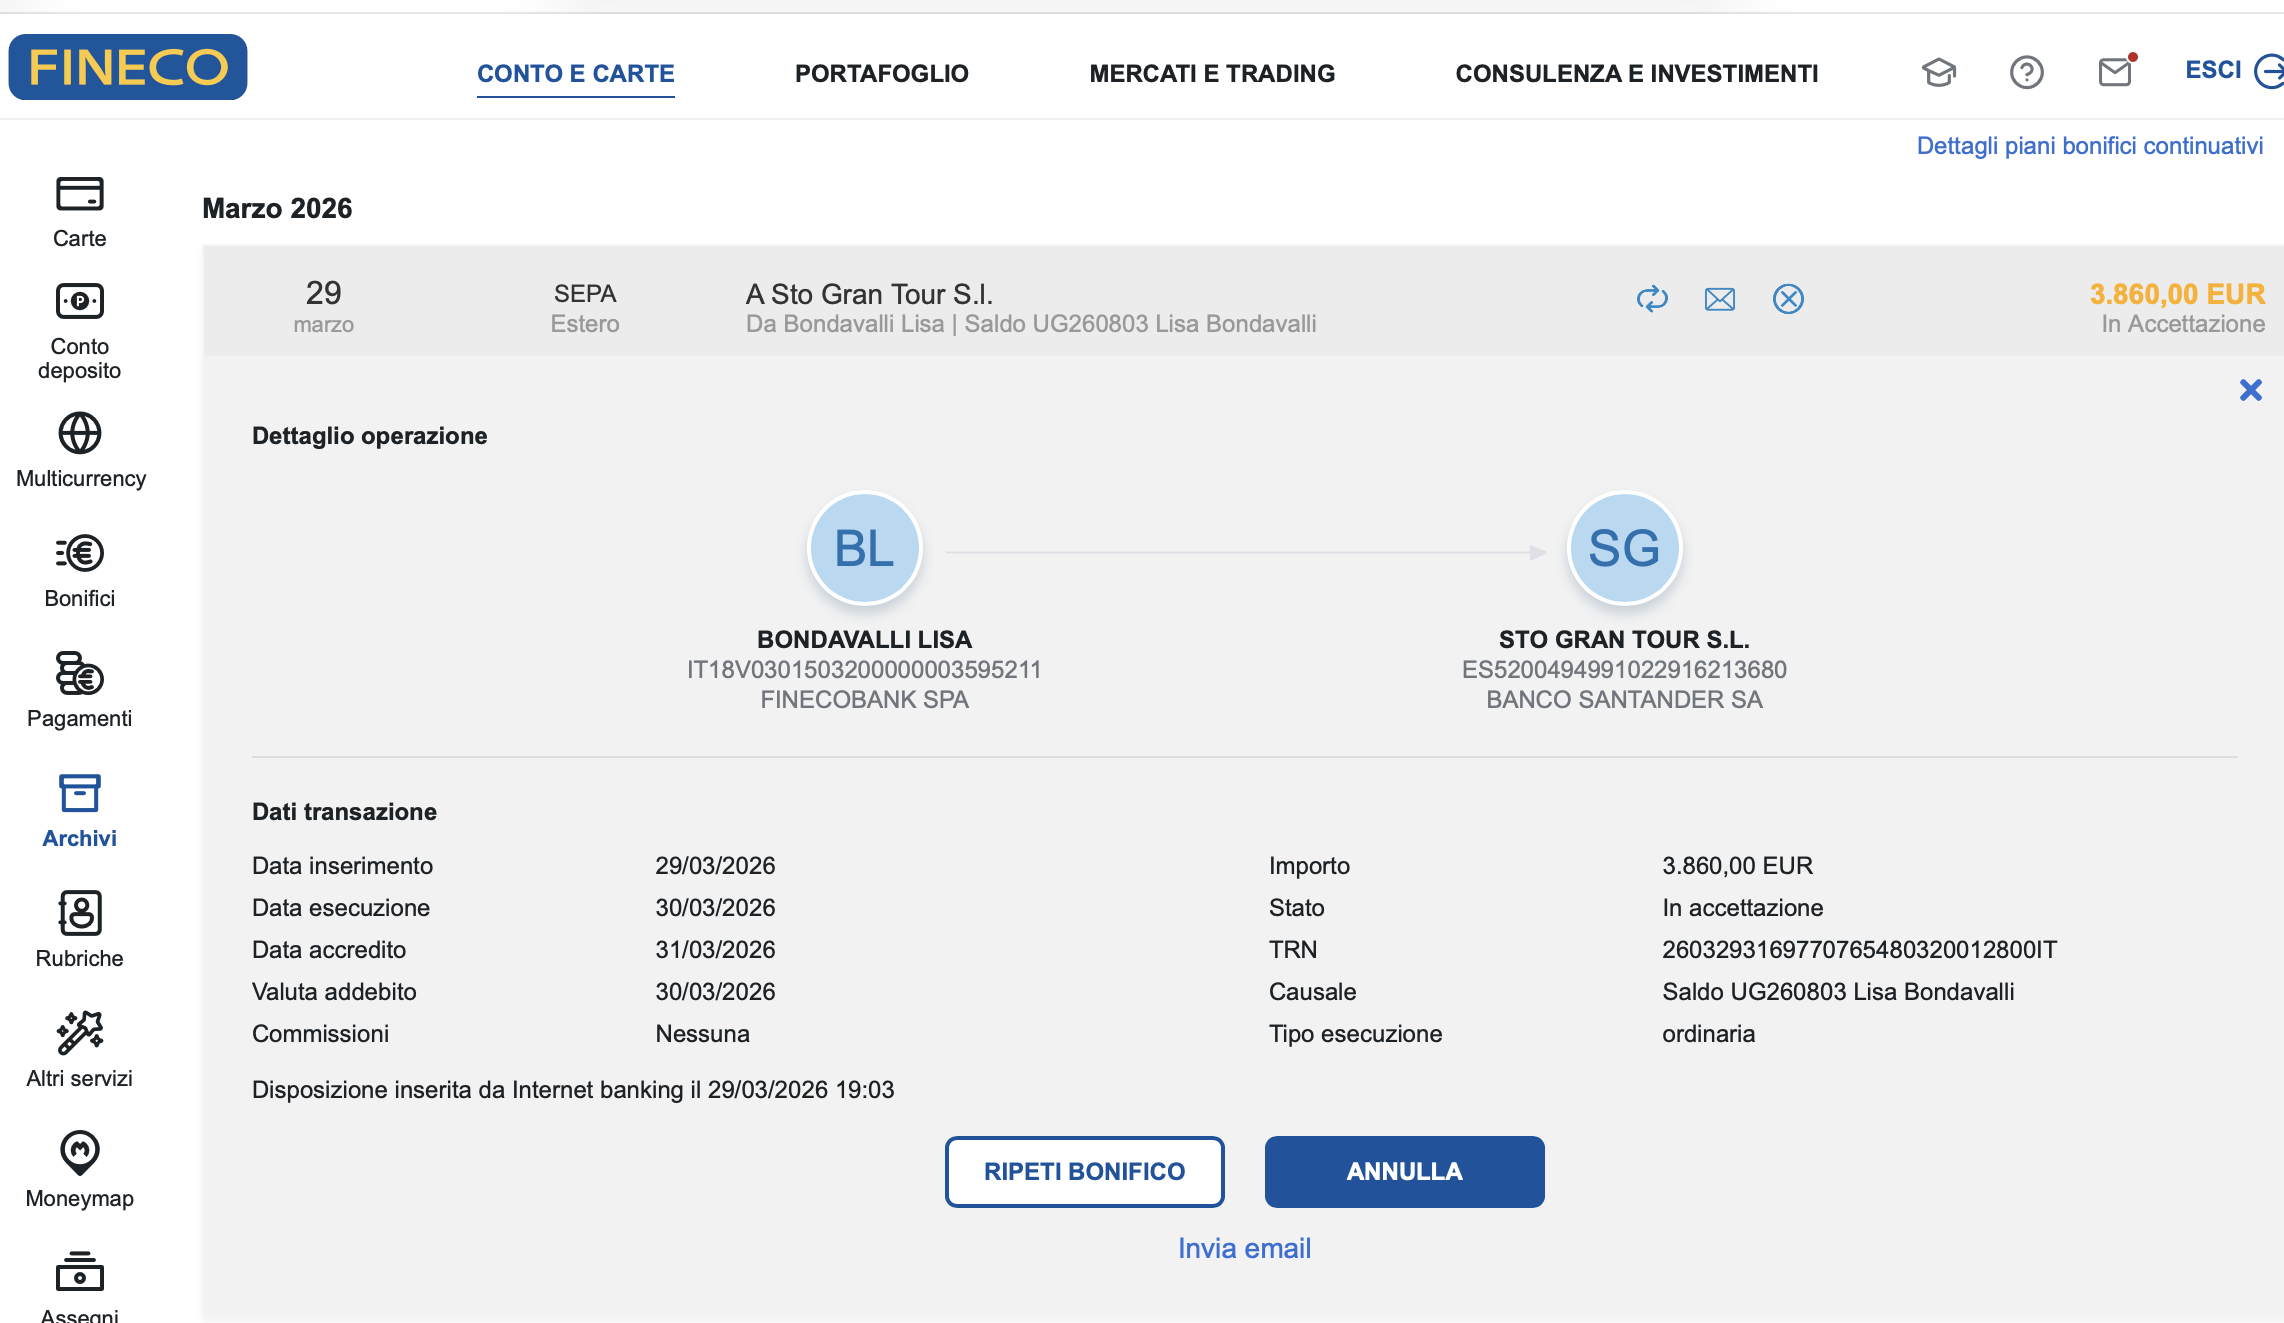Click the 3.860,00 EUR row amount
Screen dimensions: 2284x1323
point(2177,294)
